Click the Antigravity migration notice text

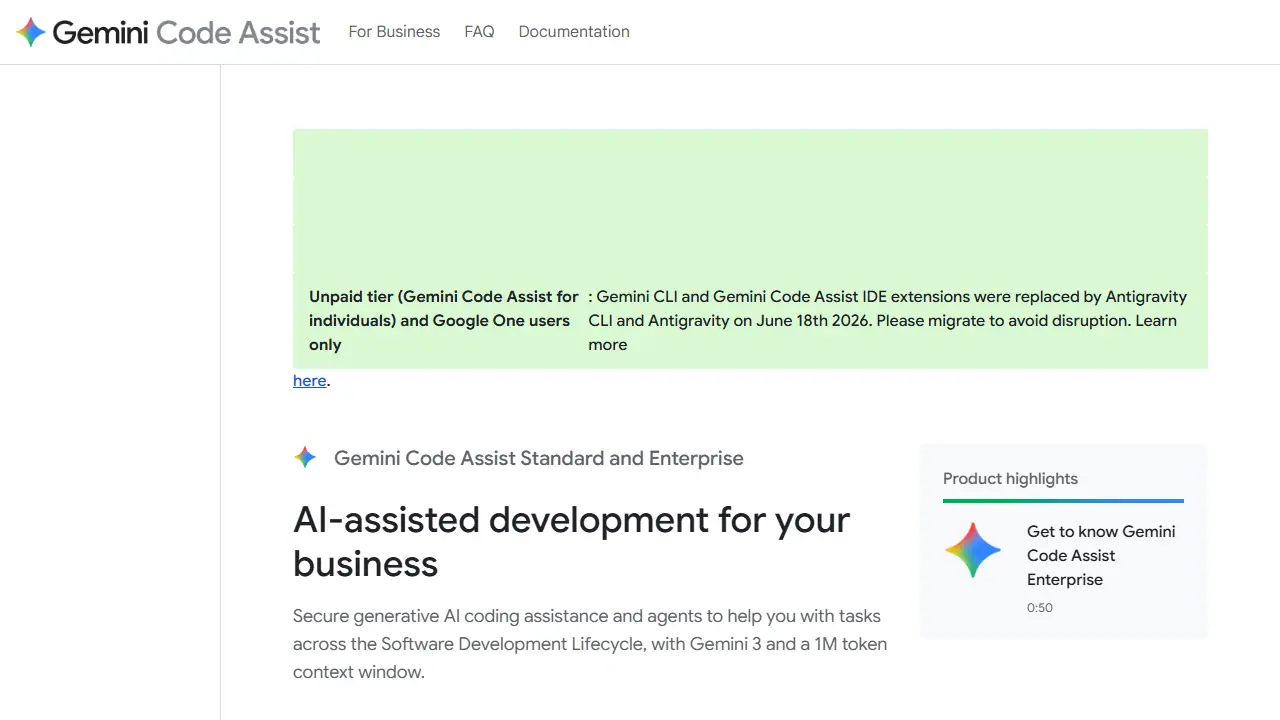click(887, 321)
